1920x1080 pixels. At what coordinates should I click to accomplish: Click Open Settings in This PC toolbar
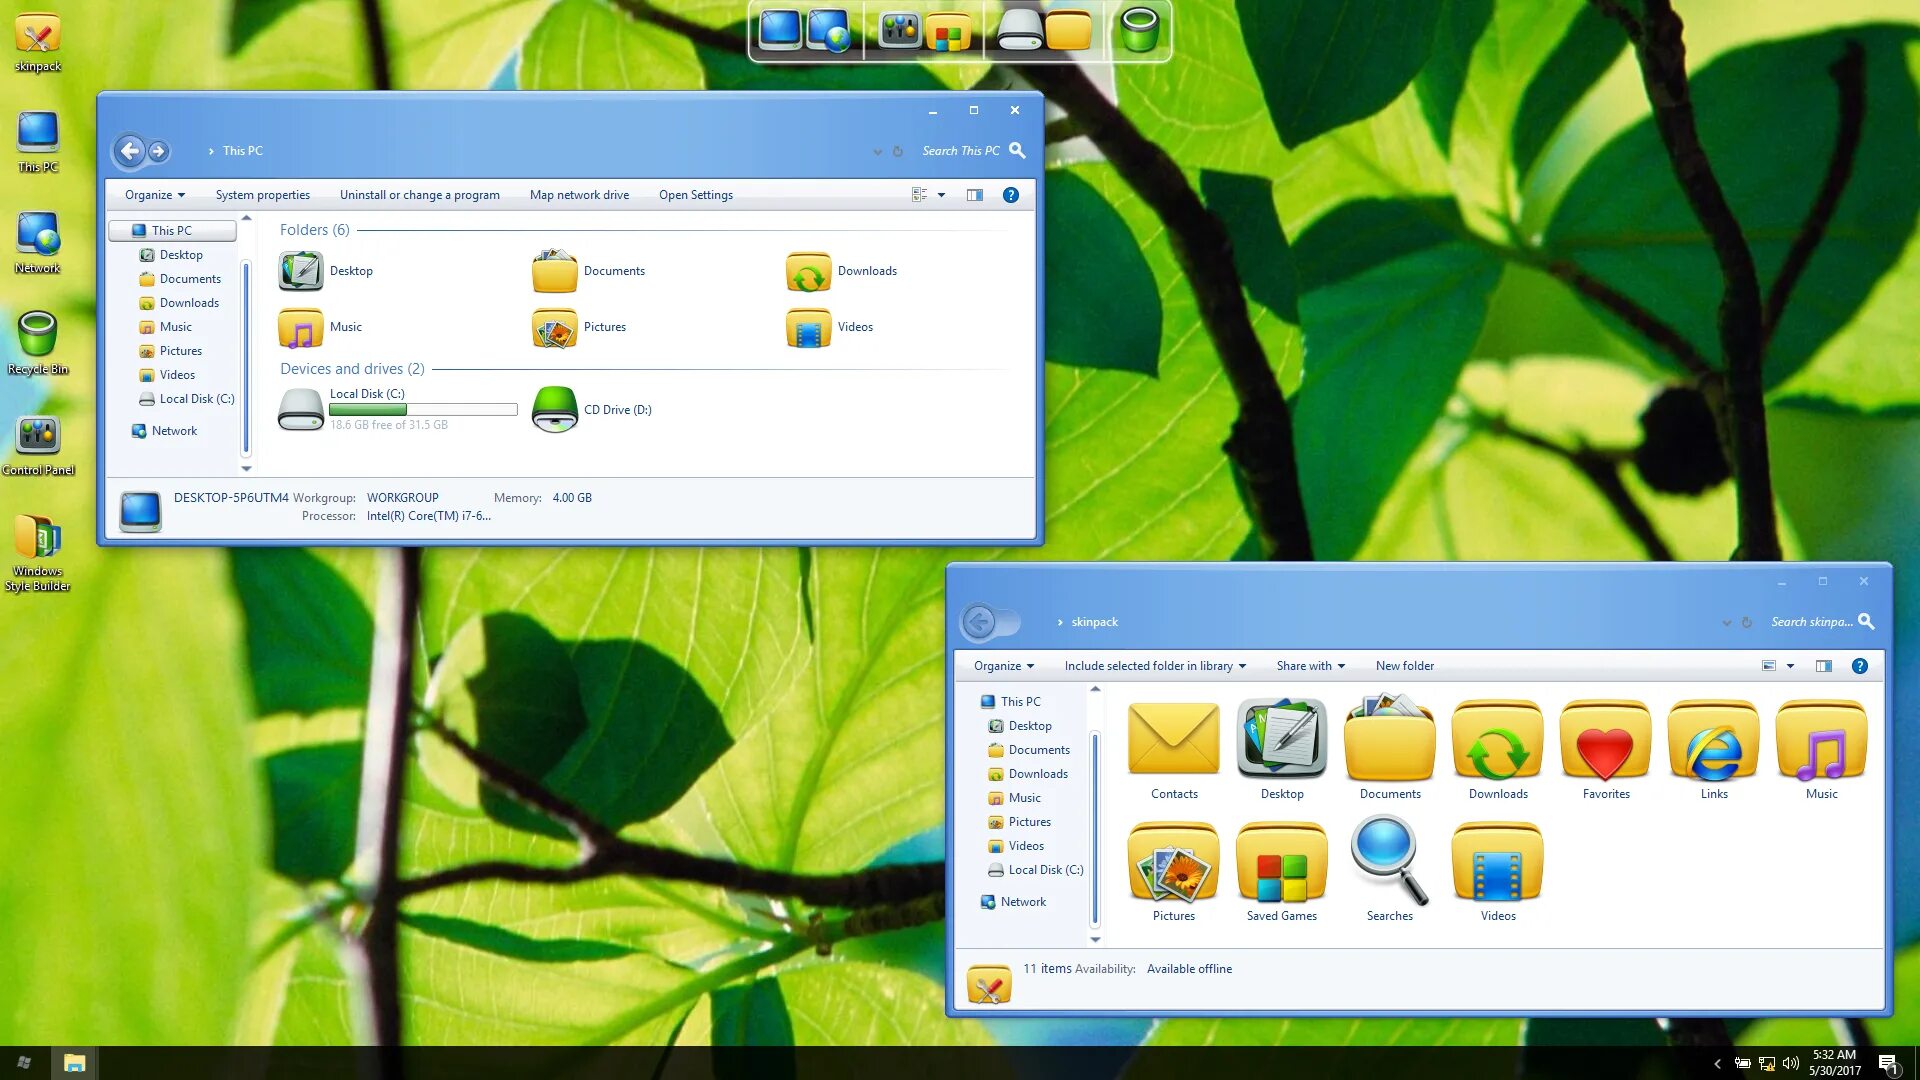(x=696, y=195)
